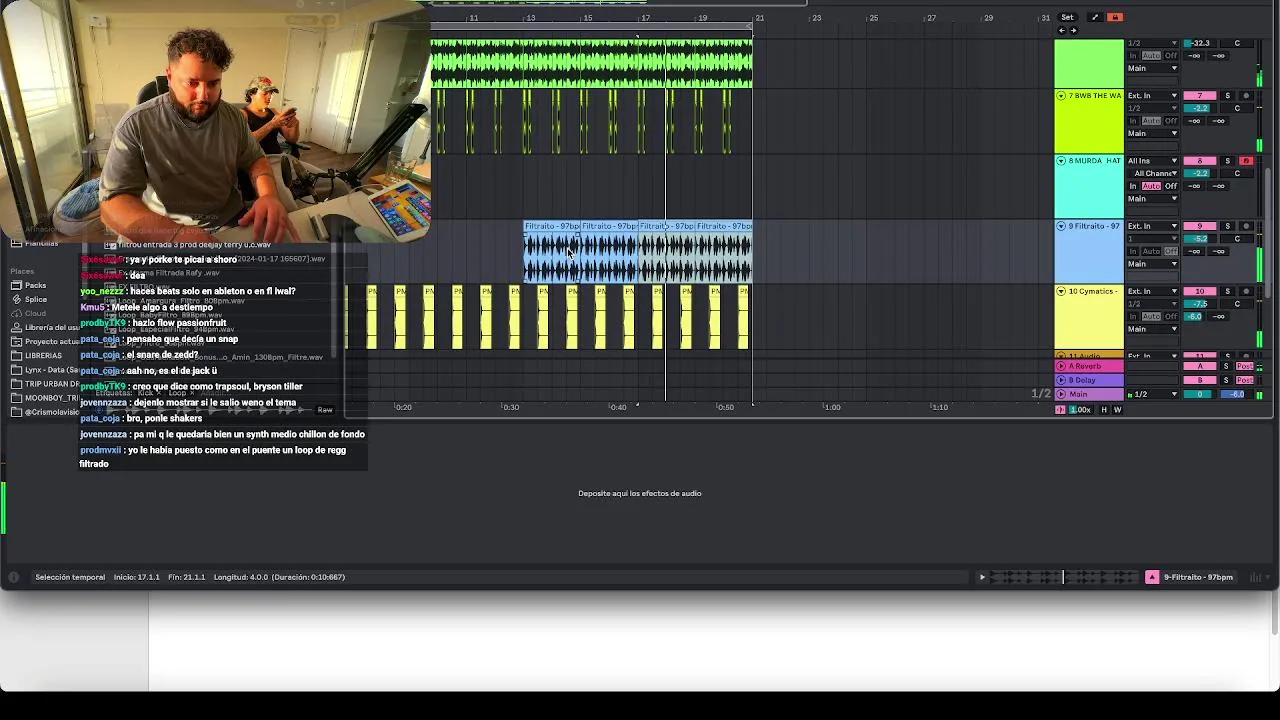Open @Crismolavisic folder in browser
Screen dimensions: 1280x720
pyautogui.click(x=45, y=412)
